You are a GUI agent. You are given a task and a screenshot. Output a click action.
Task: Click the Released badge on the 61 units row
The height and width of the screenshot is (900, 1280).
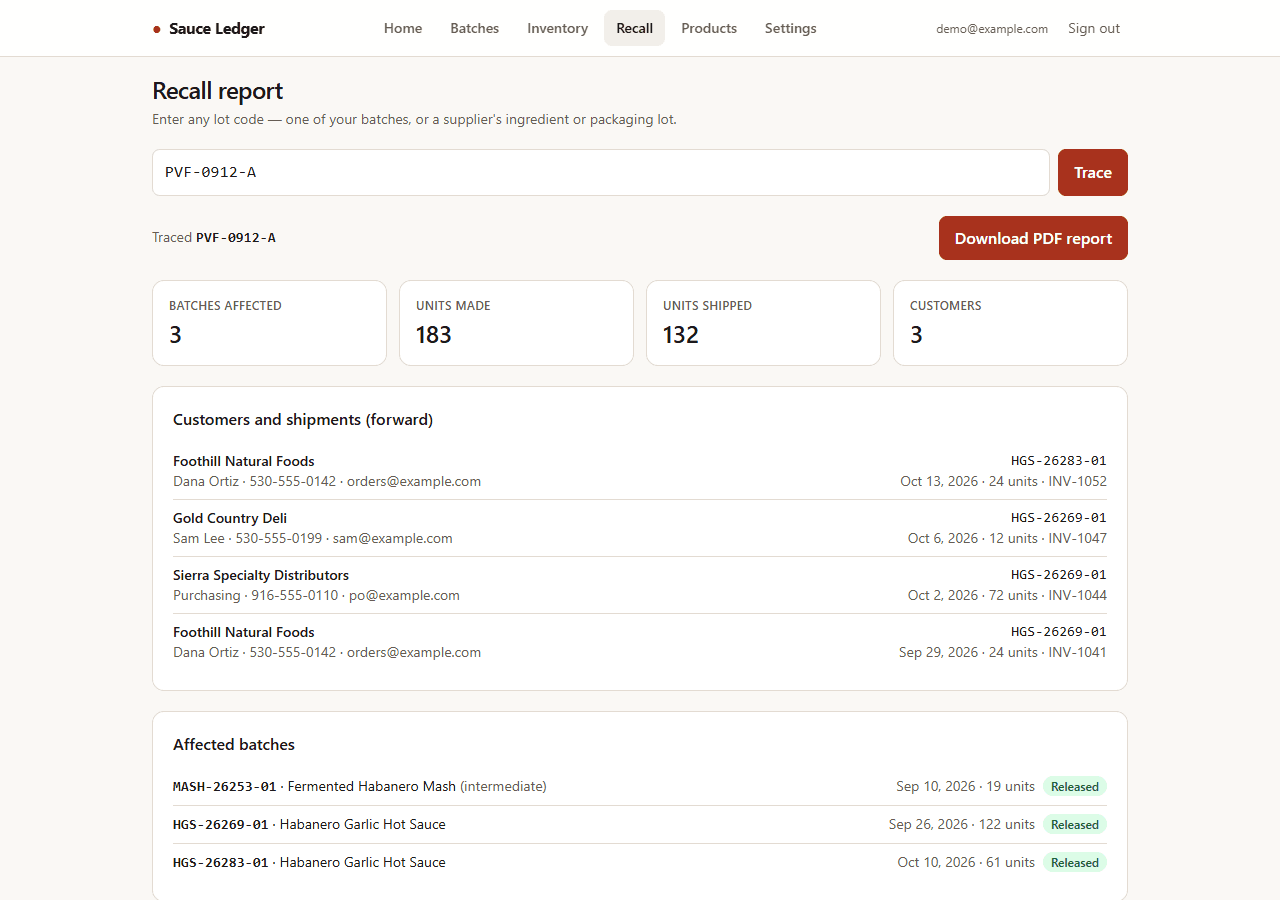tap(1075, 862)
